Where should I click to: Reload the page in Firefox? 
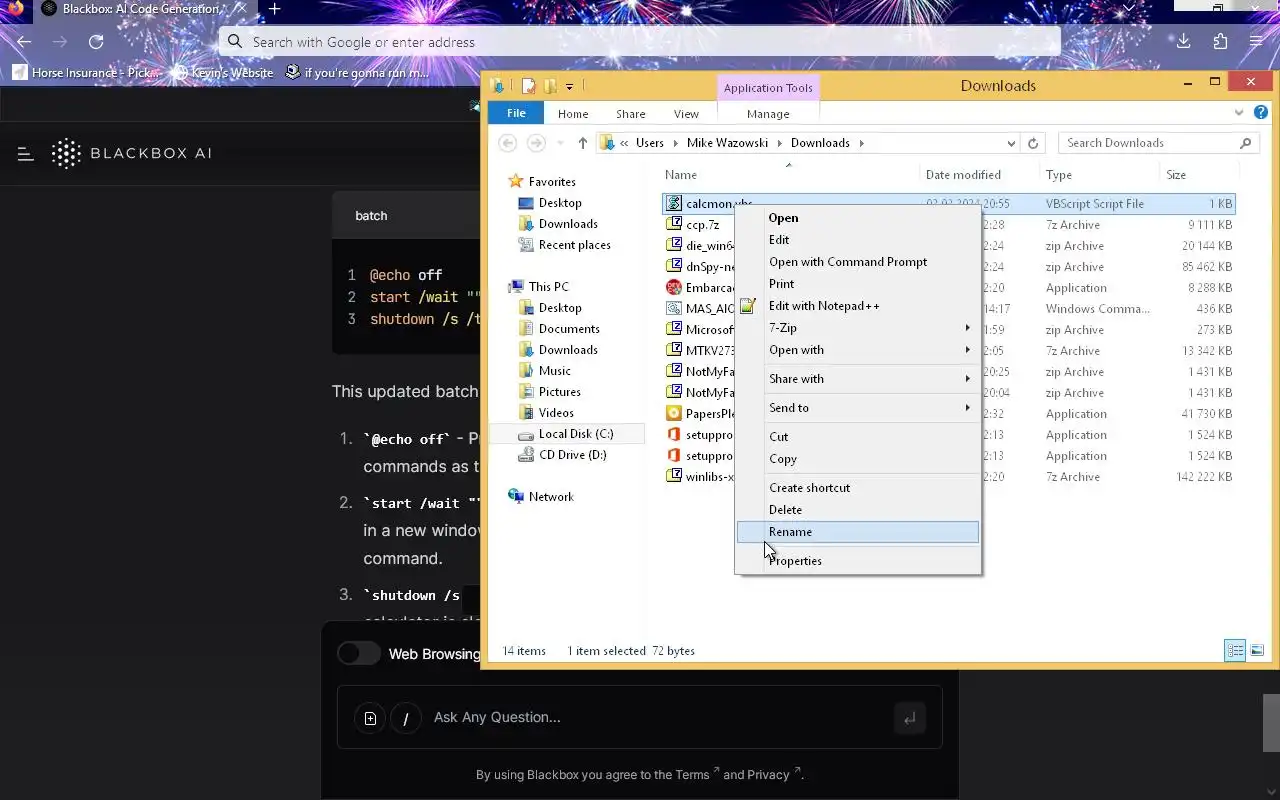[x=96, y=42]
